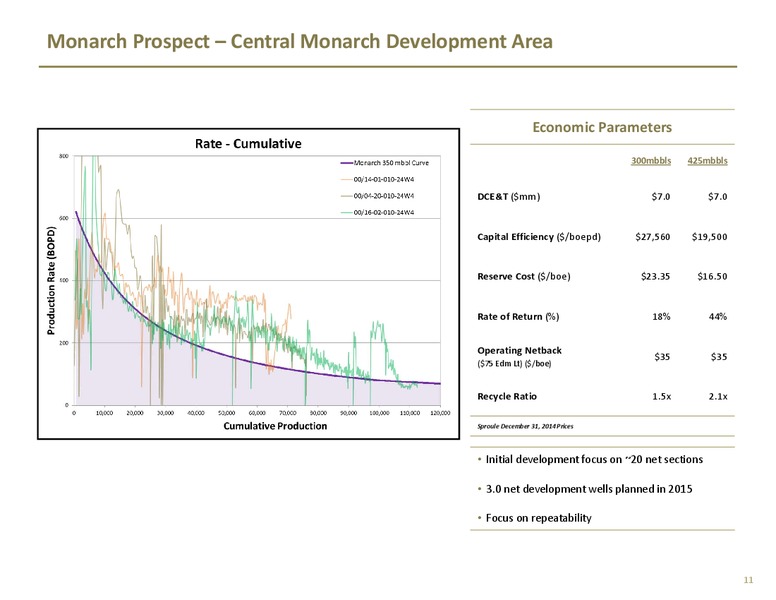Click the 425mbbls column header
The height and width of the screenshot is (600, 776).
coord(707,161)
